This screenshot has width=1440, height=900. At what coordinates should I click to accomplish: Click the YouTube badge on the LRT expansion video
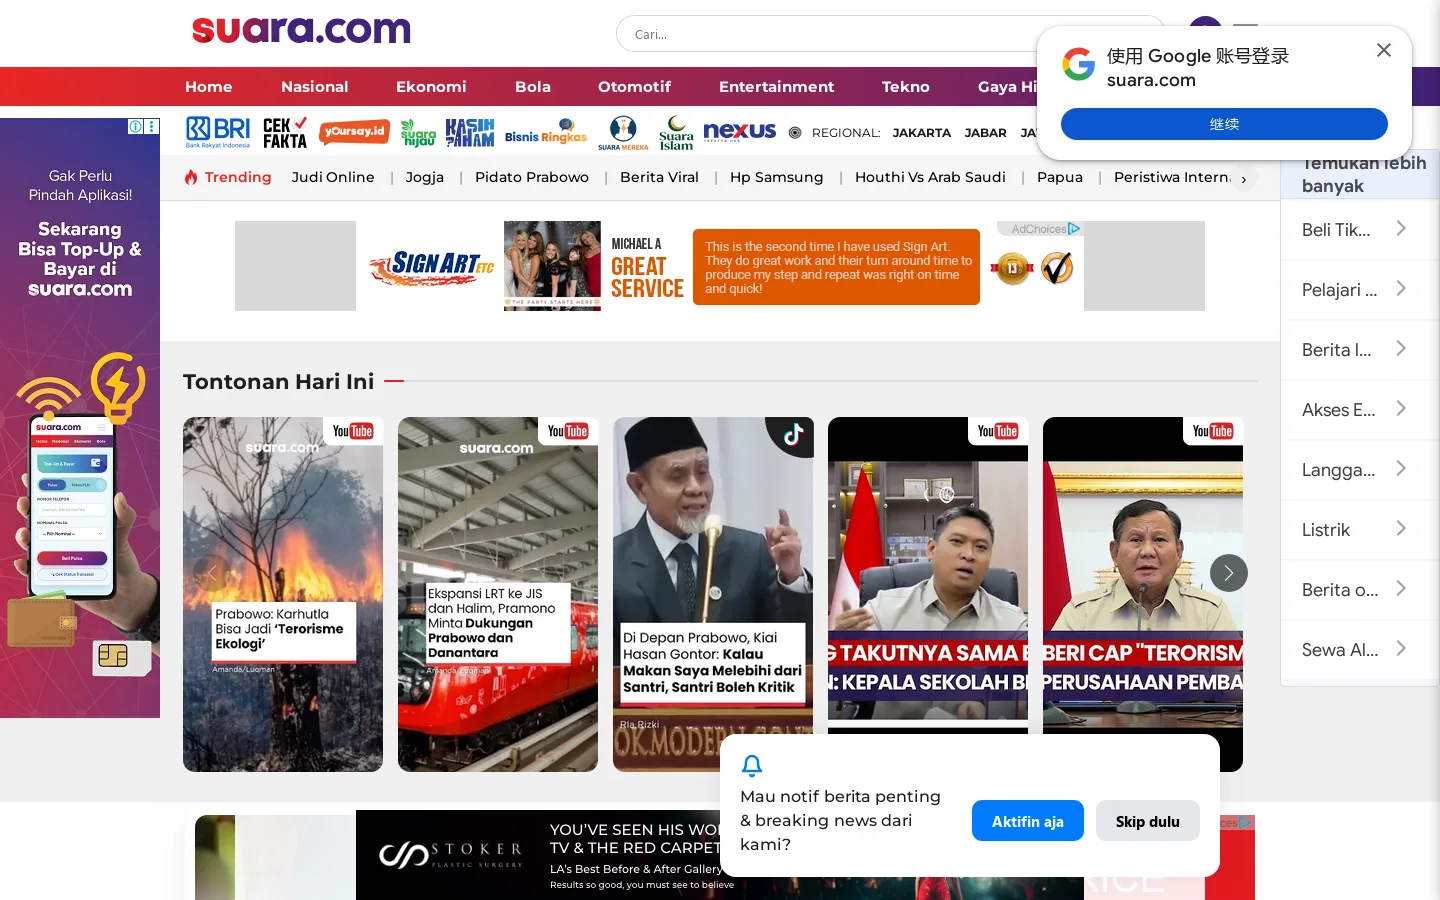[567, 431]
